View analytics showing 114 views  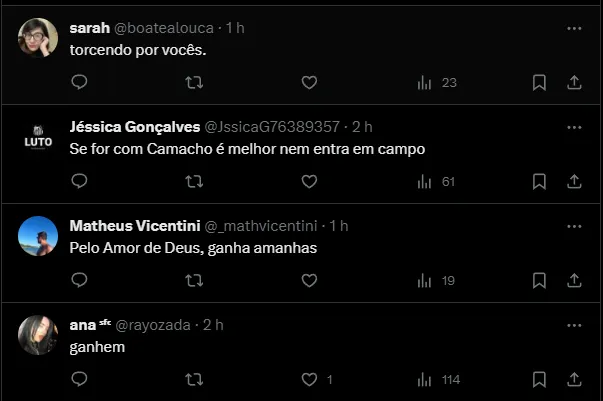point(438,379)
